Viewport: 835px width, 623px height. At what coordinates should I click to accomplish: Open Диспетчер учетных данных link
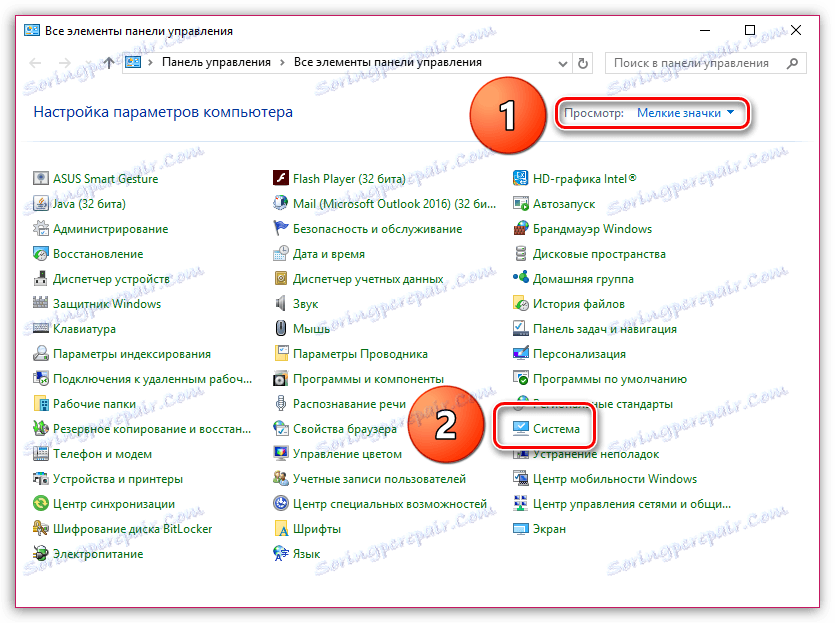pos(368,278)
